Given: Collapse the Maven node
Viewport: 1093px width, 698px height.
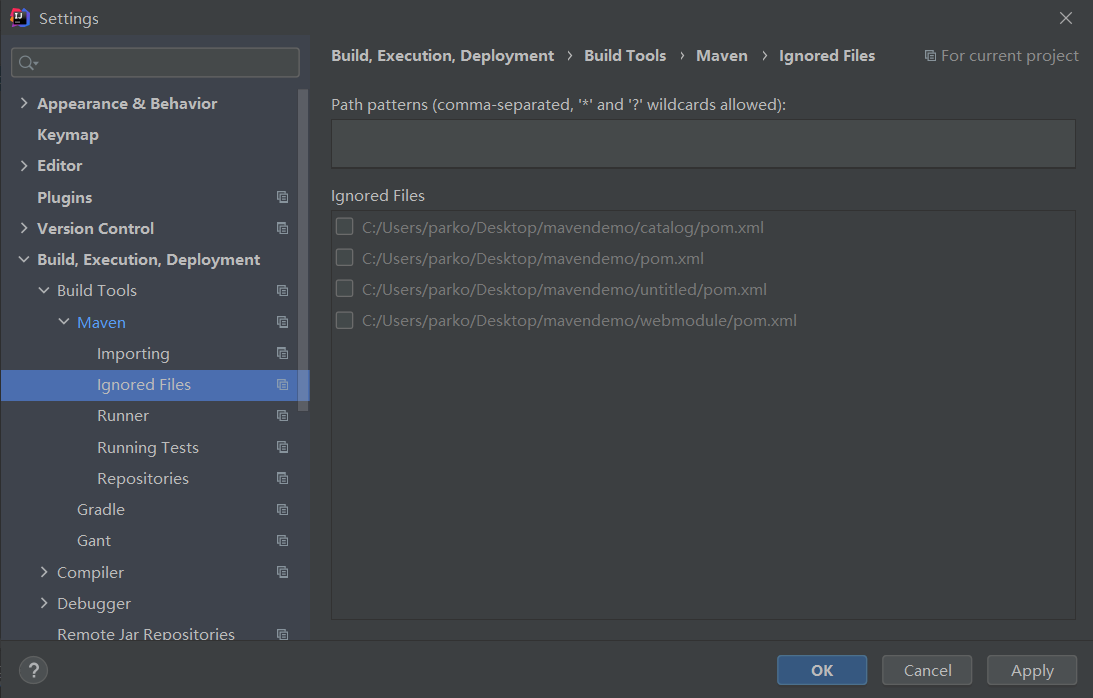Looking at the screenshot, I should tap(64, 321).
